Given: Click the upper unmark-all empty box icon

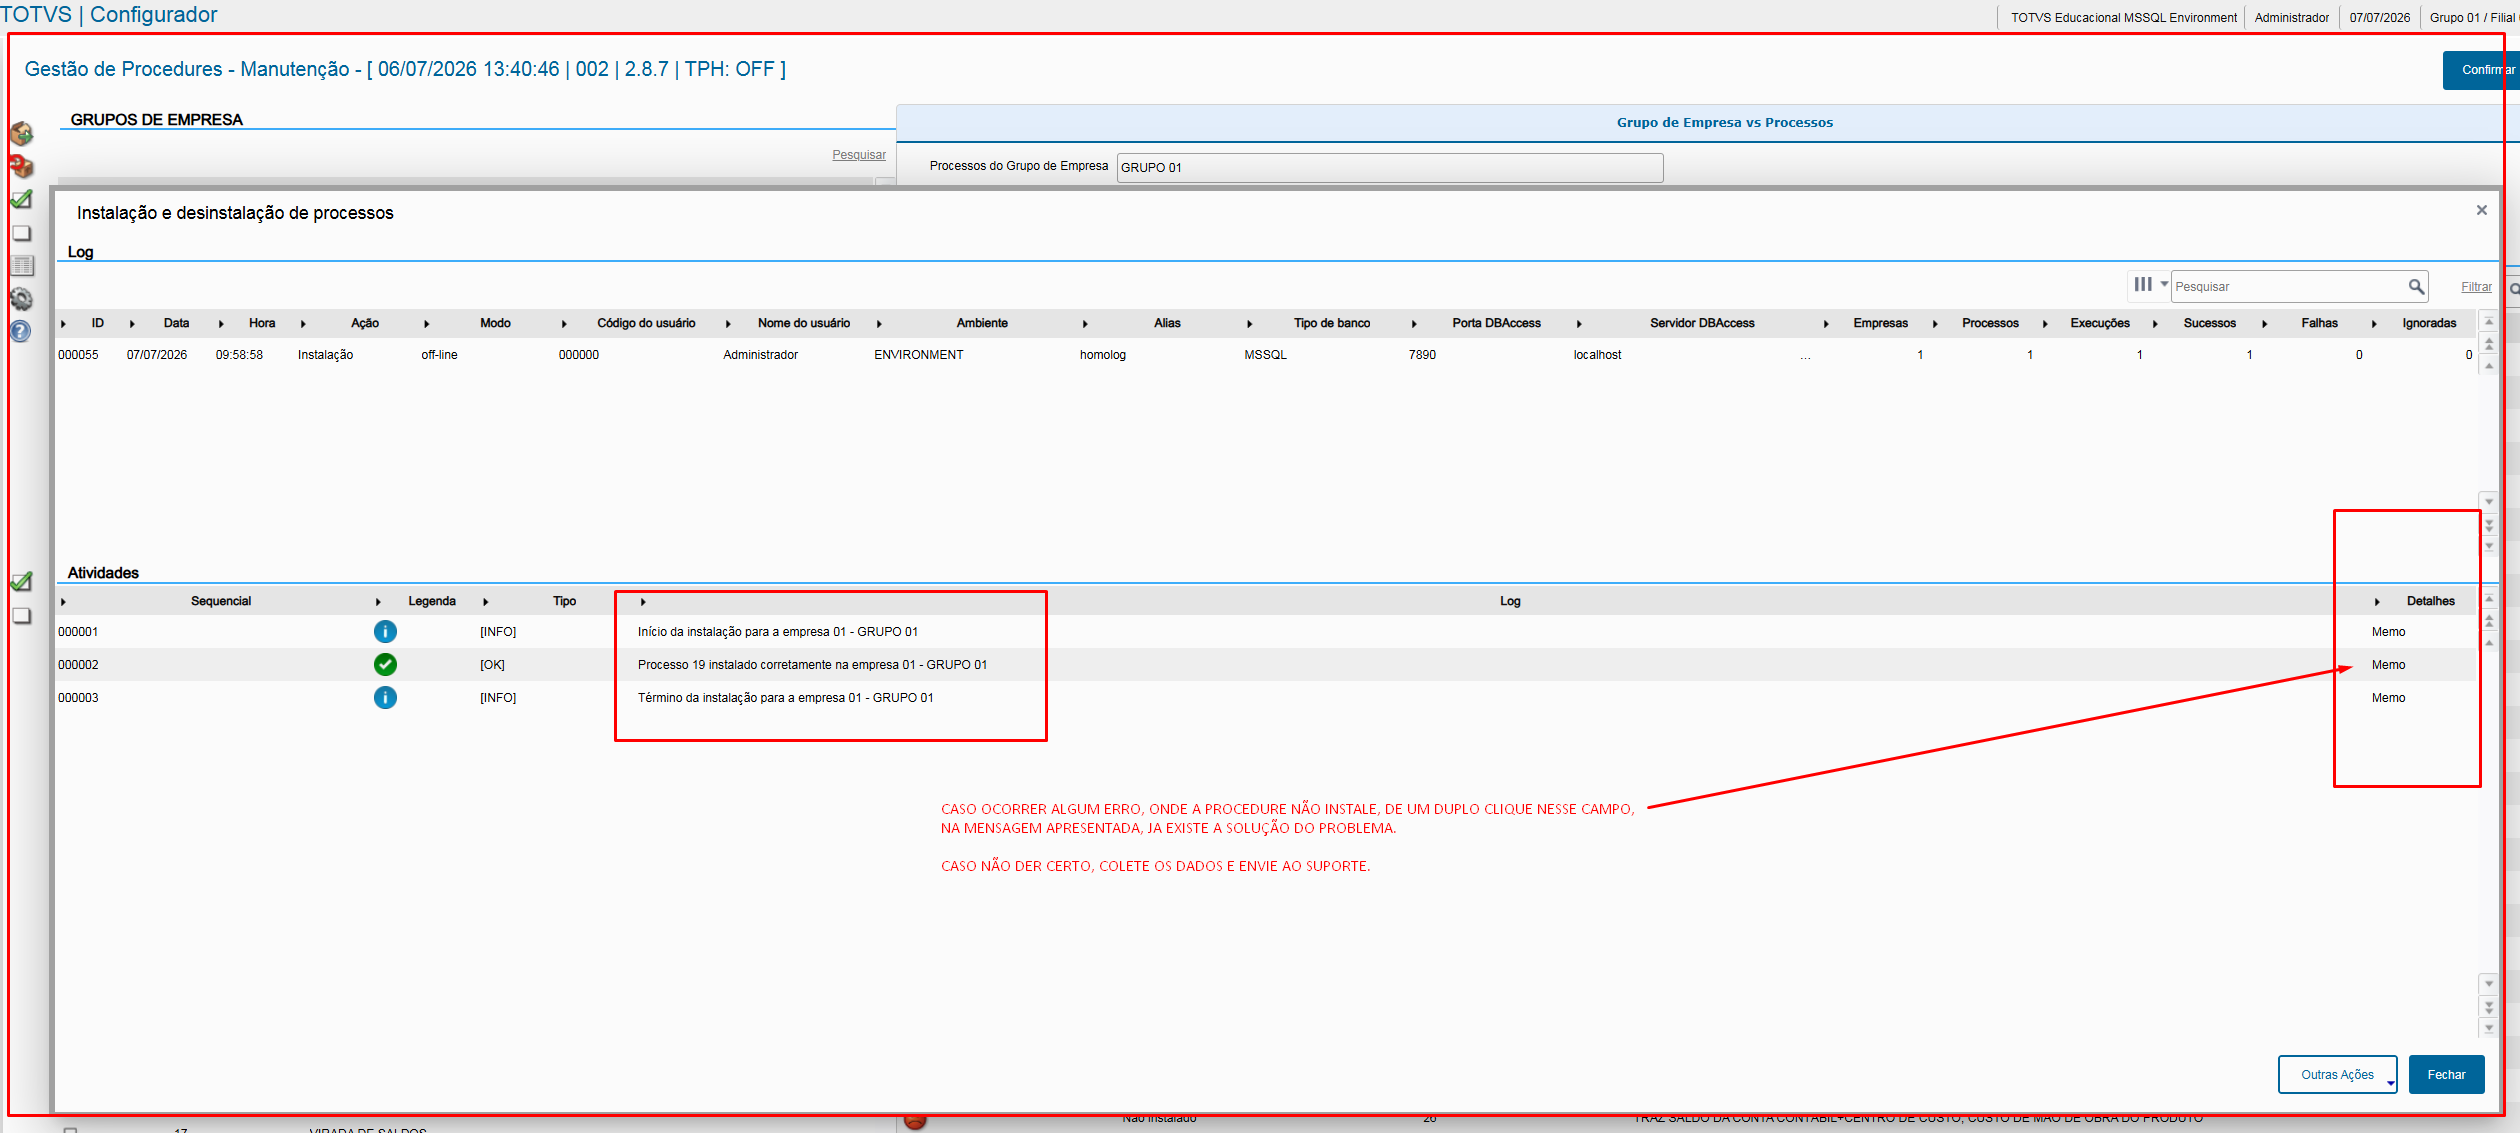Looking at the screenshot, I should coord(21,233).
